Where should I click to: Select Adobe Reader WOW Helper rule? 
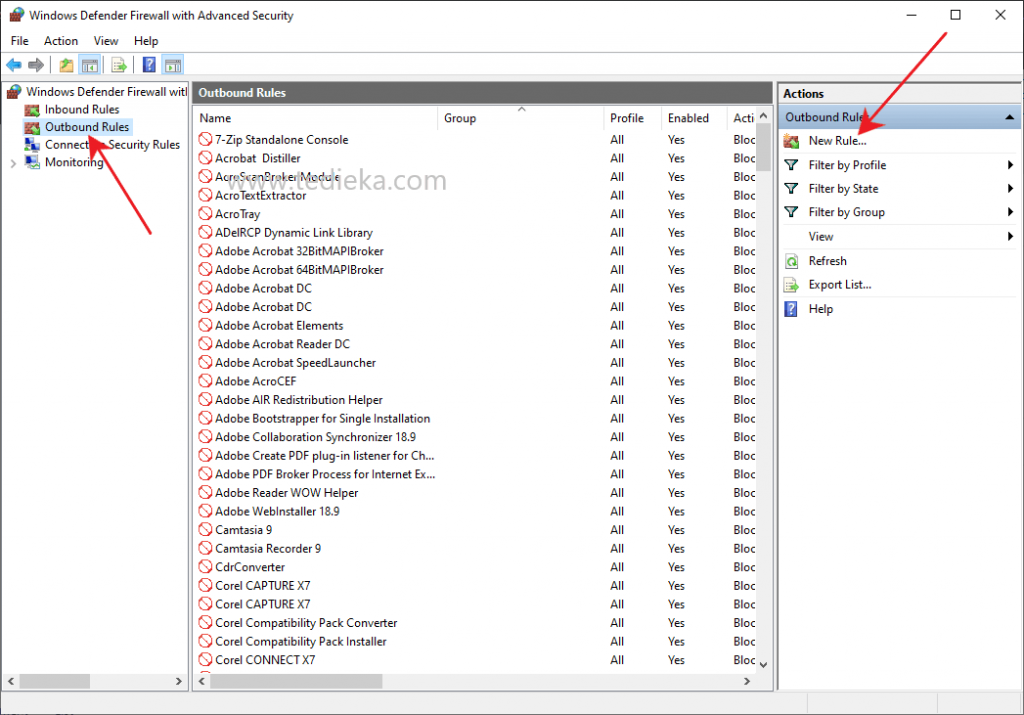click(x=286, y=492)
